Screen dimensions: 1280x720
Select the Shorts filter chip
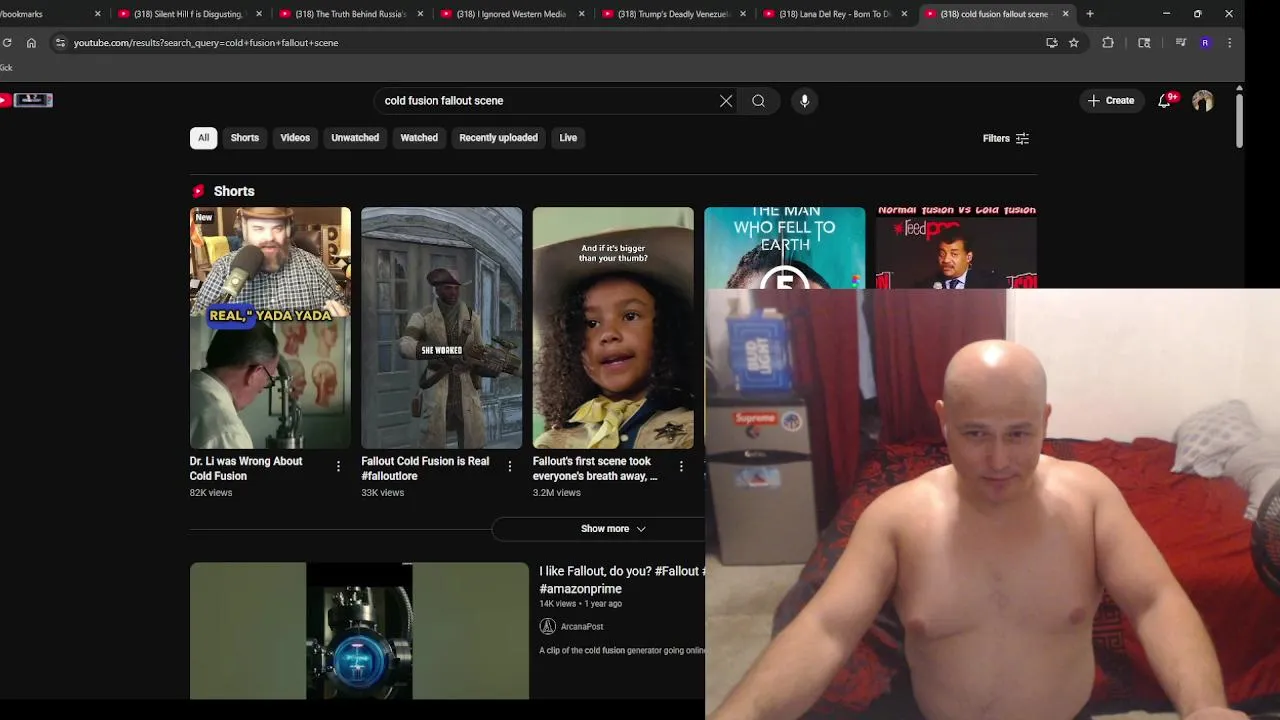click(245, 138)
